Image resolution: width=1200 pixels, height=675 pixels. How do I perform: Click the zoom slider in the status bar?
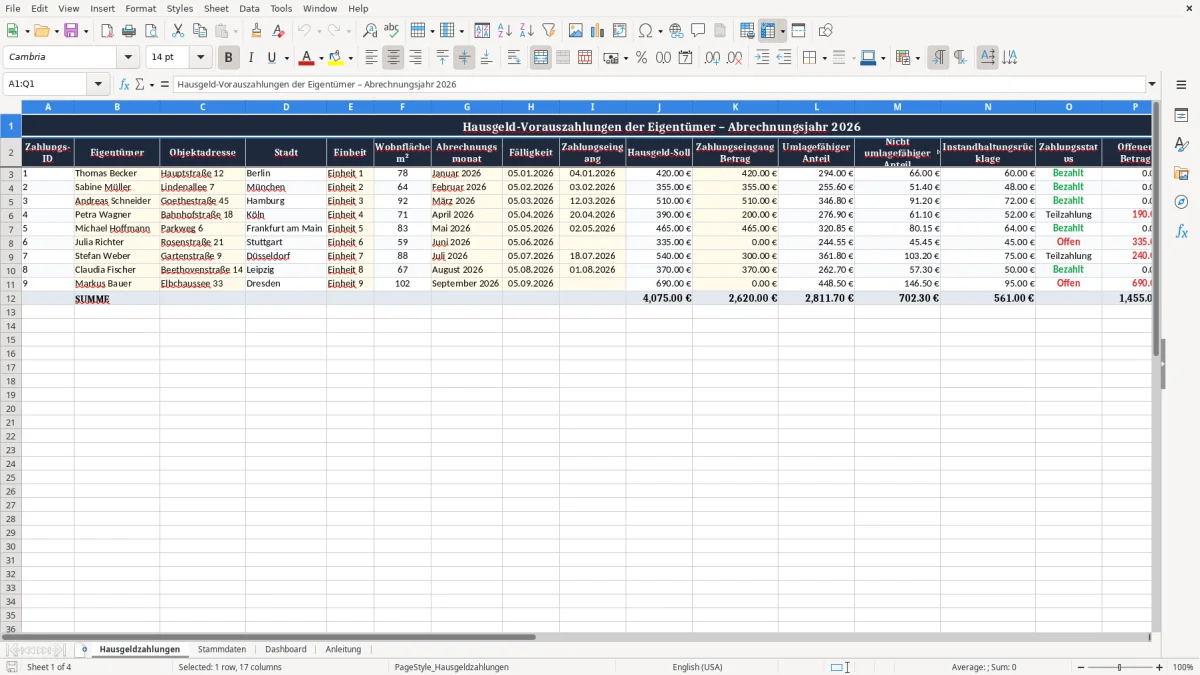pyautogui.click(x=1119, y=667)
